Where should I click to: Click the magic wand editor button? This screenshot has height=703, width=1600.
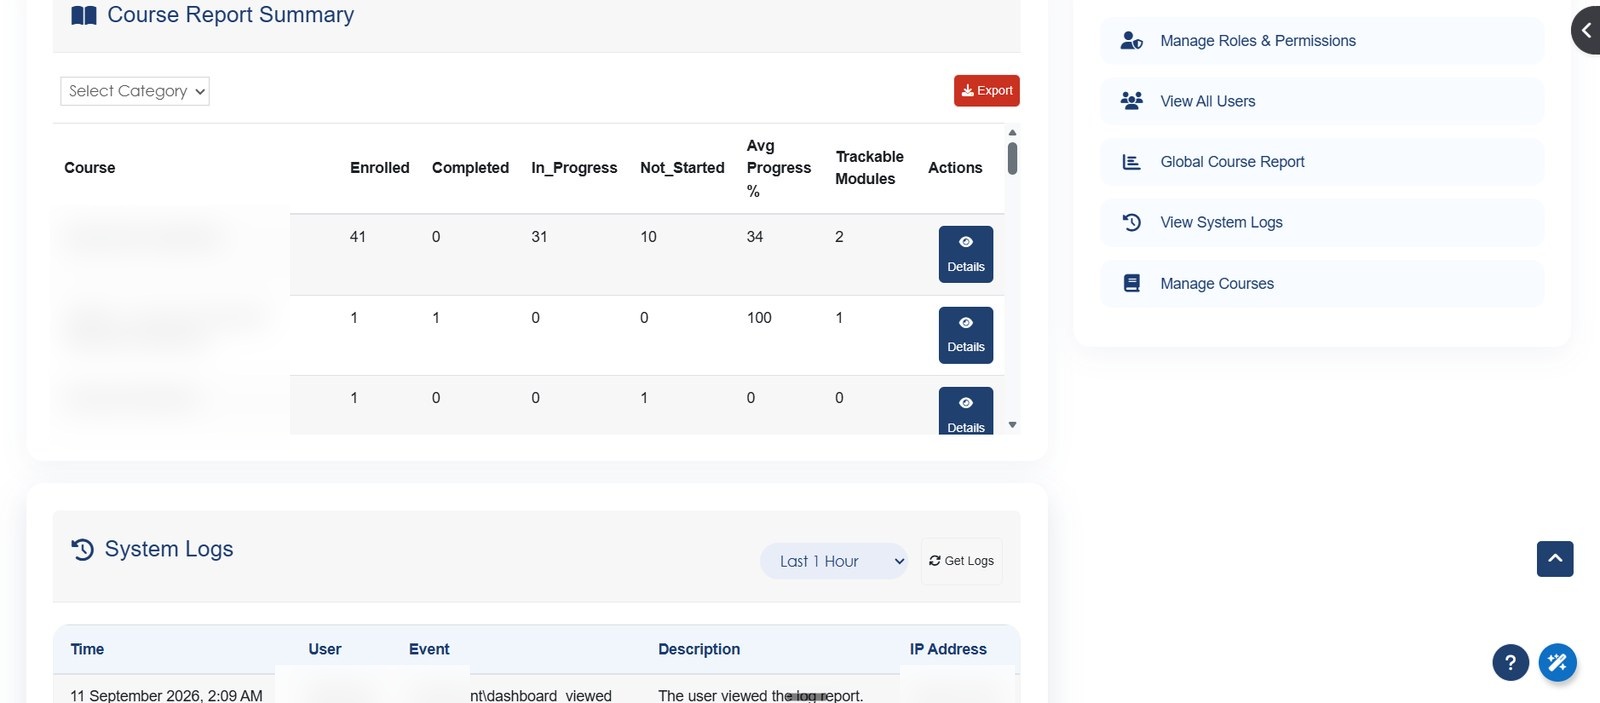point(1557,662)
